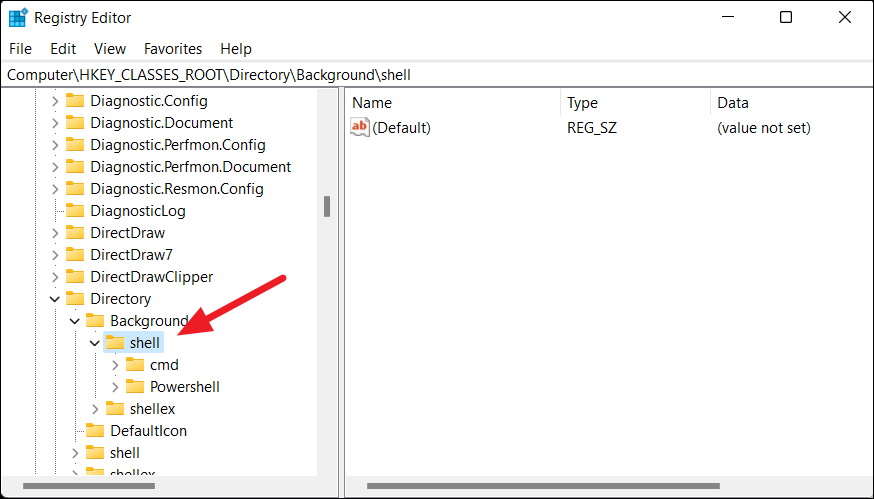This screenshot has width=874, height=499.
Task: Click the tree pane vertical scrollbar thumb
Action: pos(326,206)
